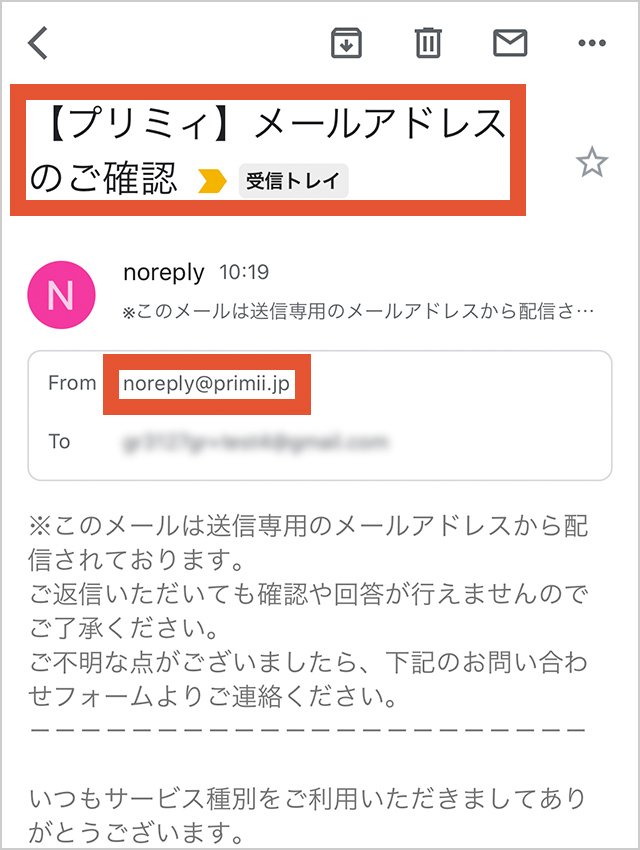This screenshot has height=850, width=640.
Task: Click the yellow importance marker arrow
Action: click(x=212, y=181)
